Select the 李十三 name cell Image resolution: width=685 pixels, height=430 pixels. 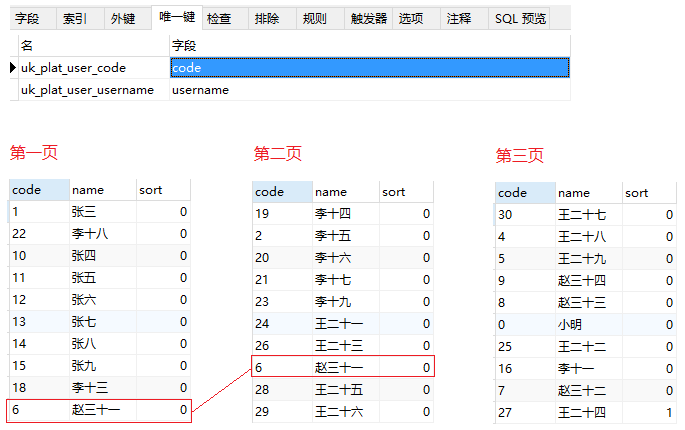coord(103,388)
